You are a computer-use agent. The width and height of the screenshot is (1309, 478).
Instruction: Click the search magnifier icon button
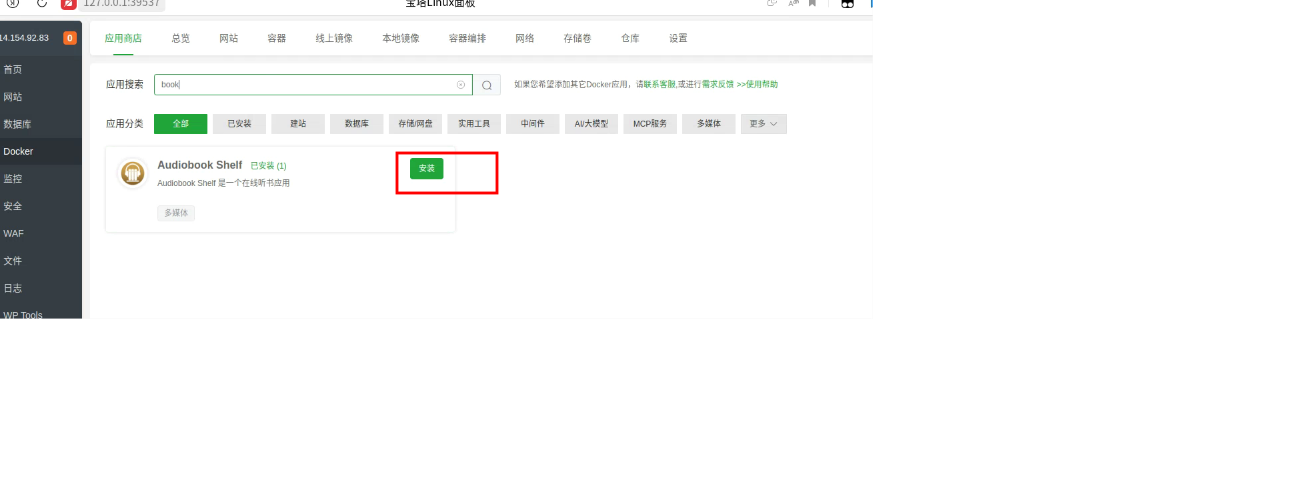coord(487,85)
